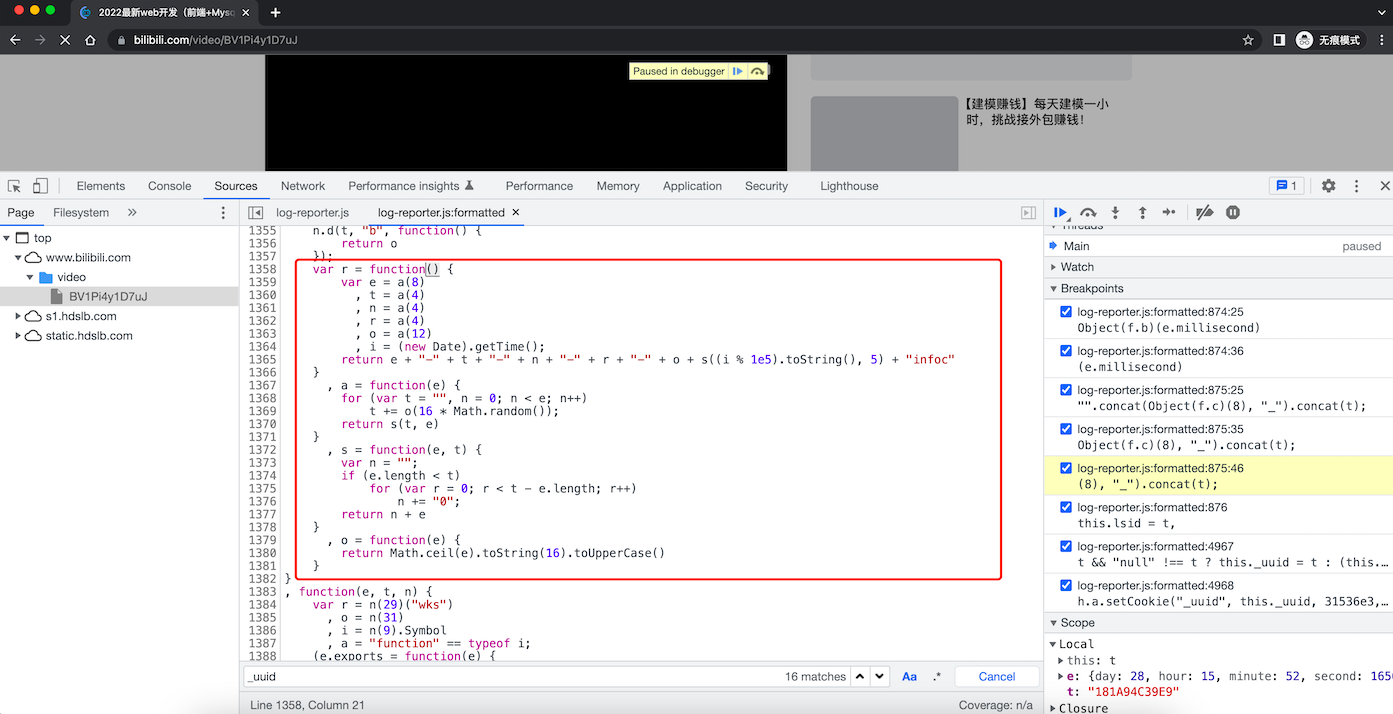The image size is (1393, 714).
Task: Toggle pause on exceptions icon
Action: 1233,212
